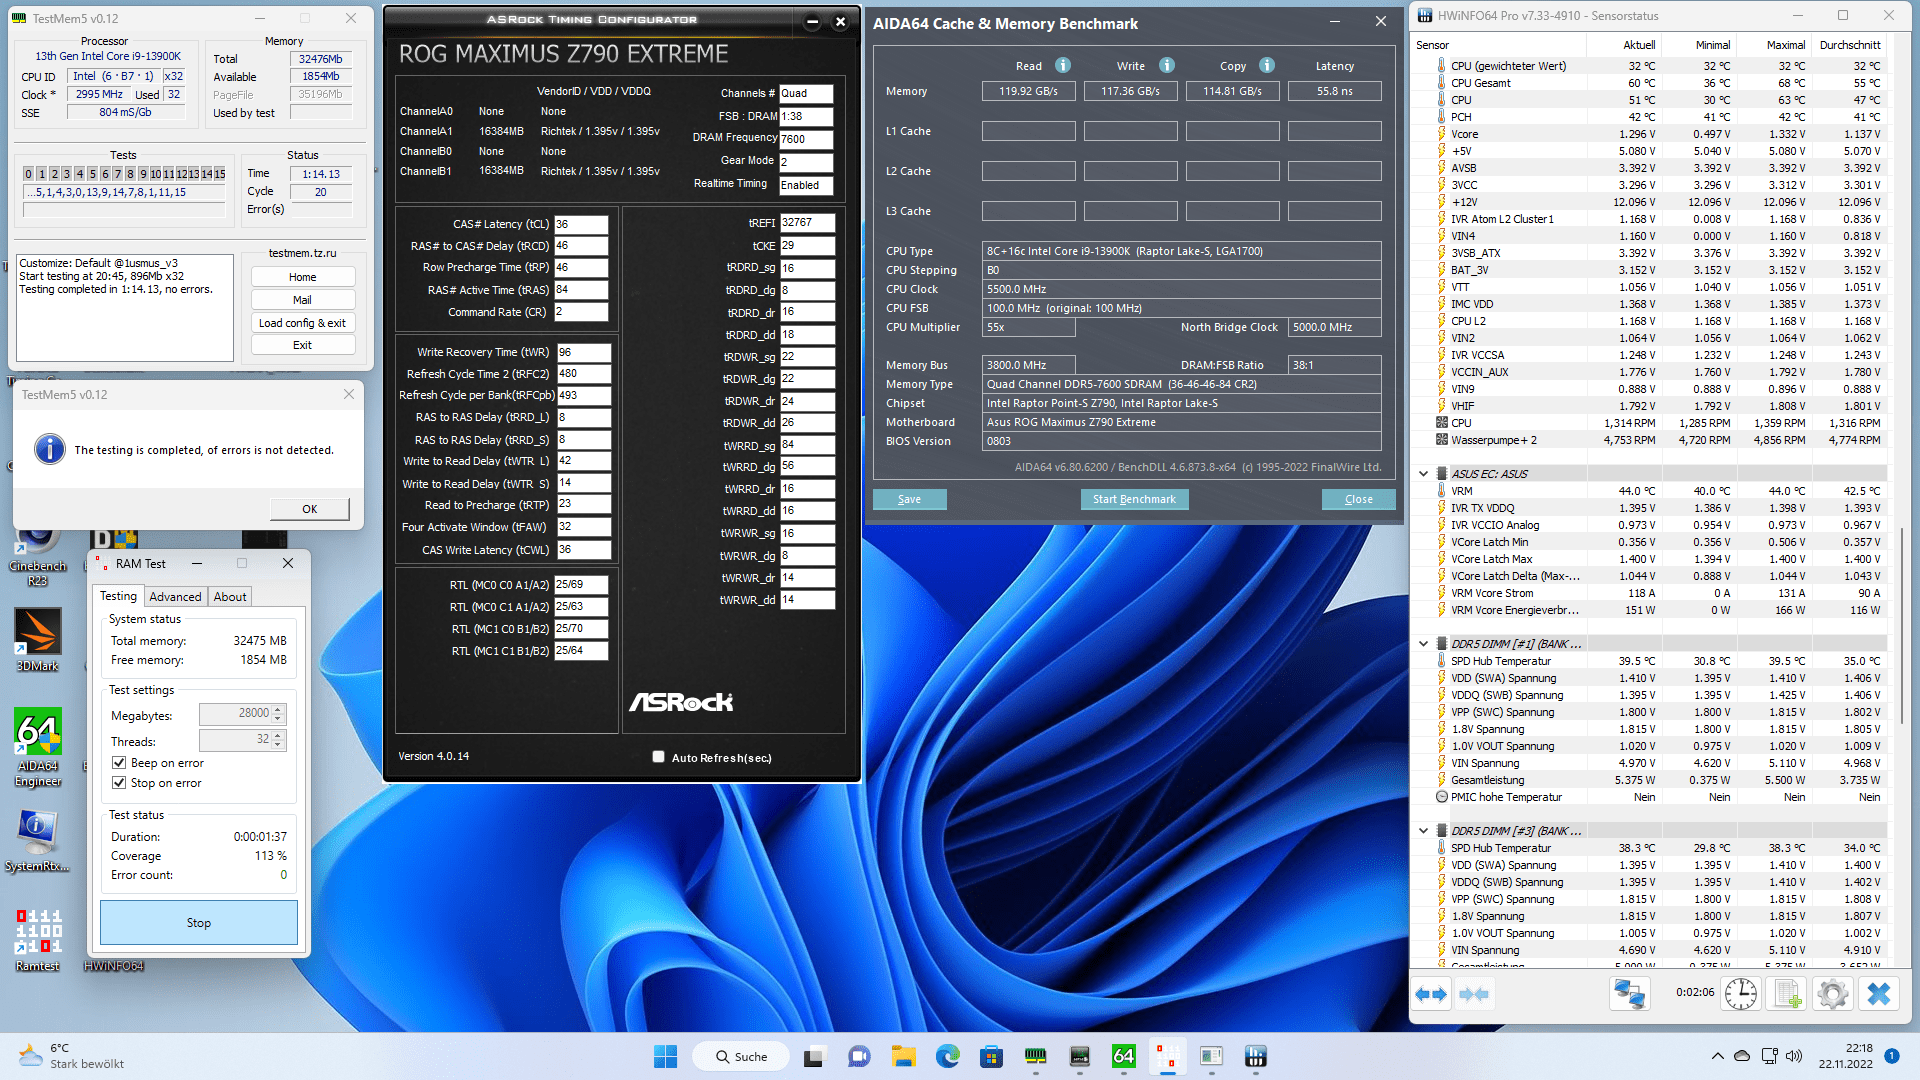Open SystemRtx desktop shortcut
This screenshot has width=1920, height=1080.
tap(38, 840)
